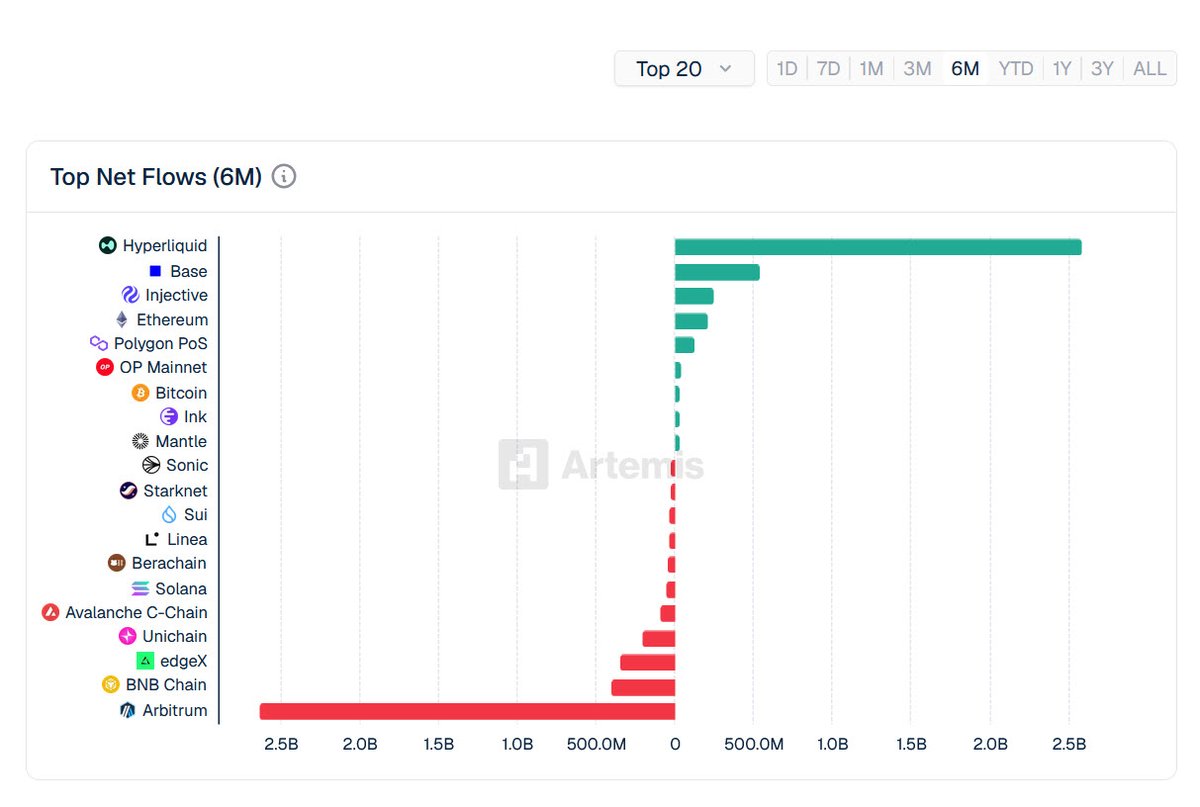Click the Polygon PoS label text
The image size is (1200, 807).
pos(161,344)
